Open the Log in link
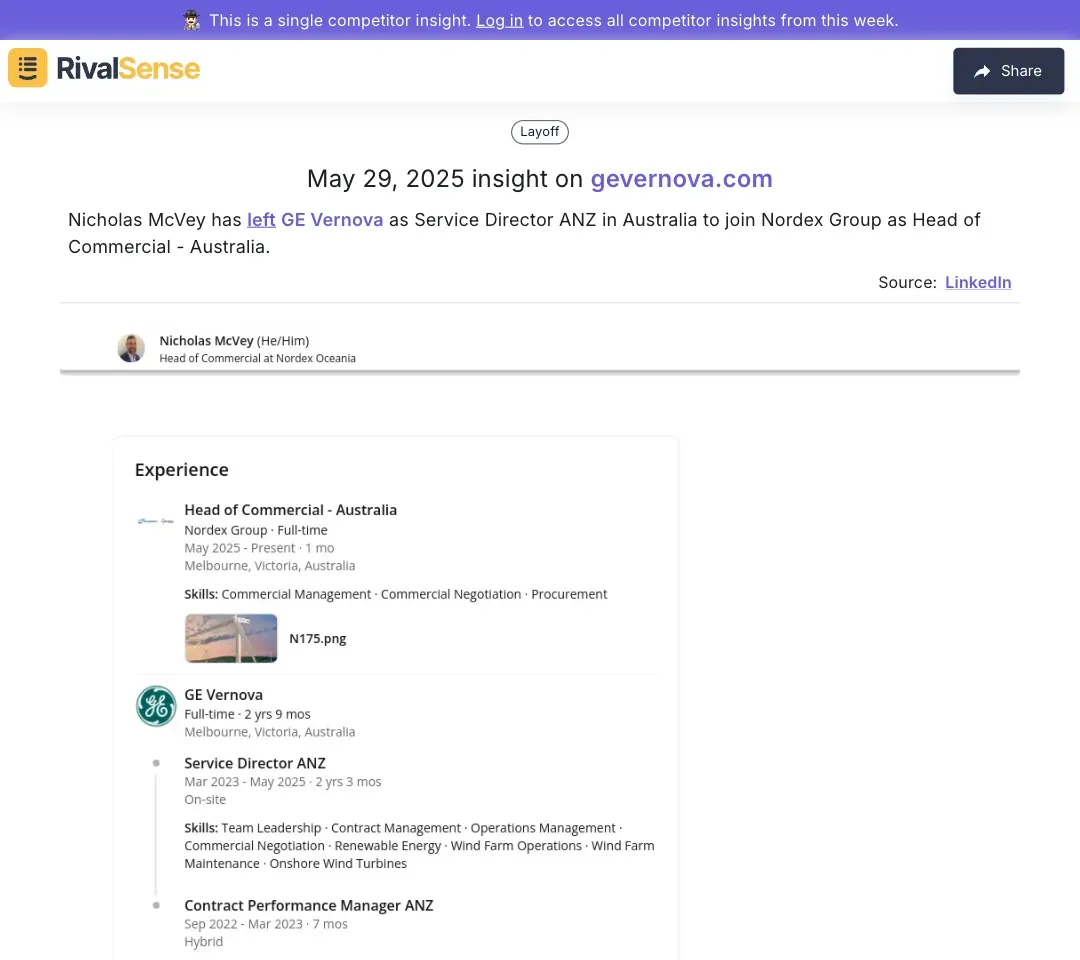The height and width of the screenshot is (960, 1080). (499, 20)
